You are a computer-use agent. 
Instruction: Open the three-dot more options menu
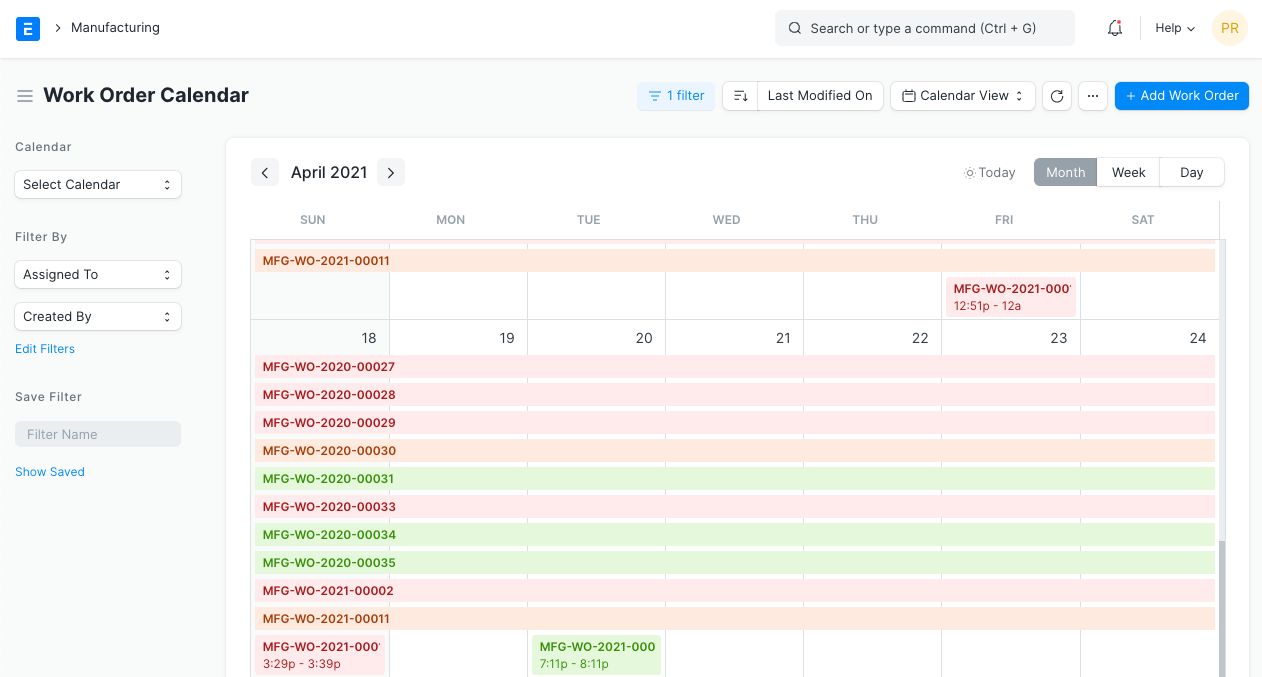pos(1093,96)
